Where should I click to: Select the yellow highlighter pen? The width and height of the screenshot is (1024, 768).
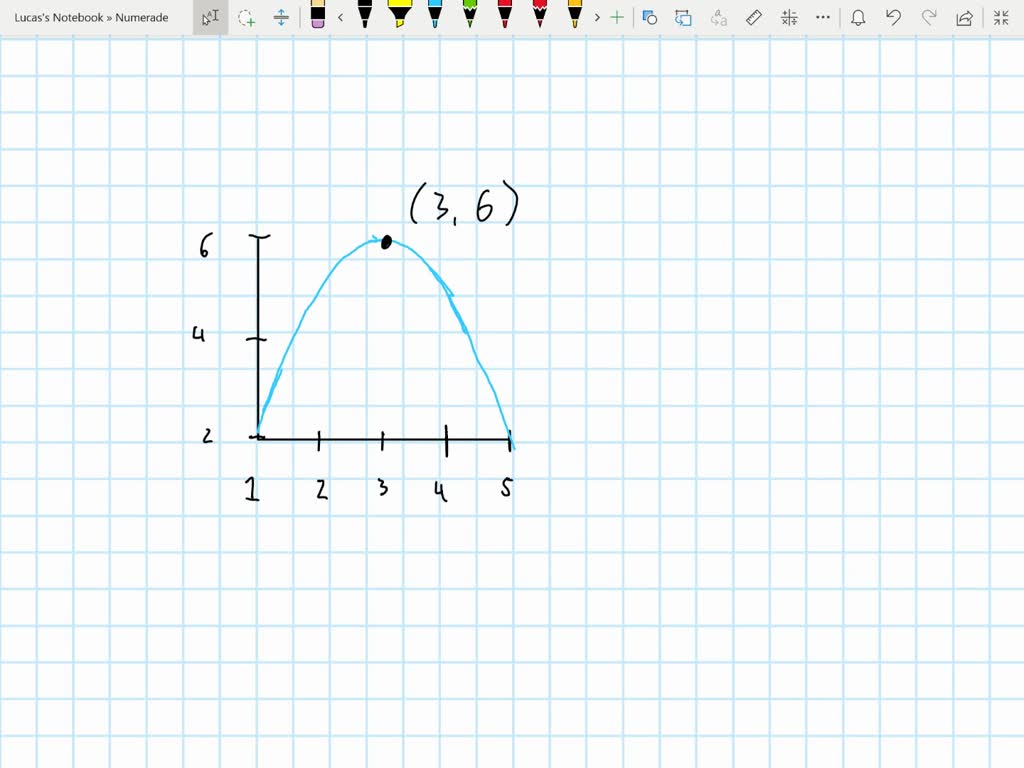400,17
